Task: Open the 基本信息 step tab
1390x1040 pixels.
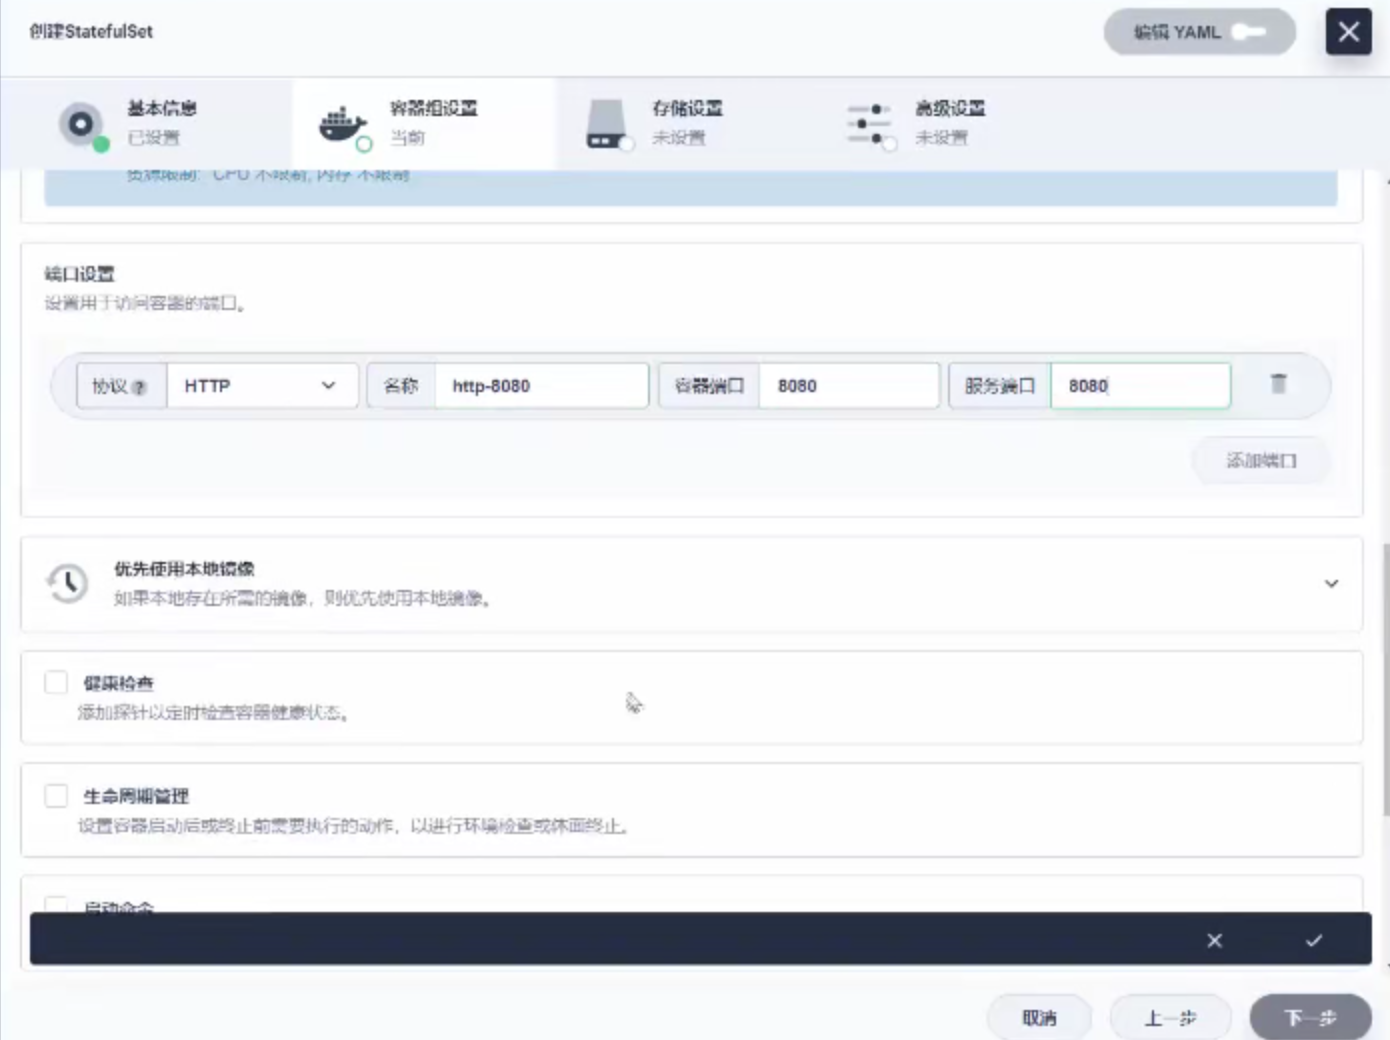Action: point(146,123)
